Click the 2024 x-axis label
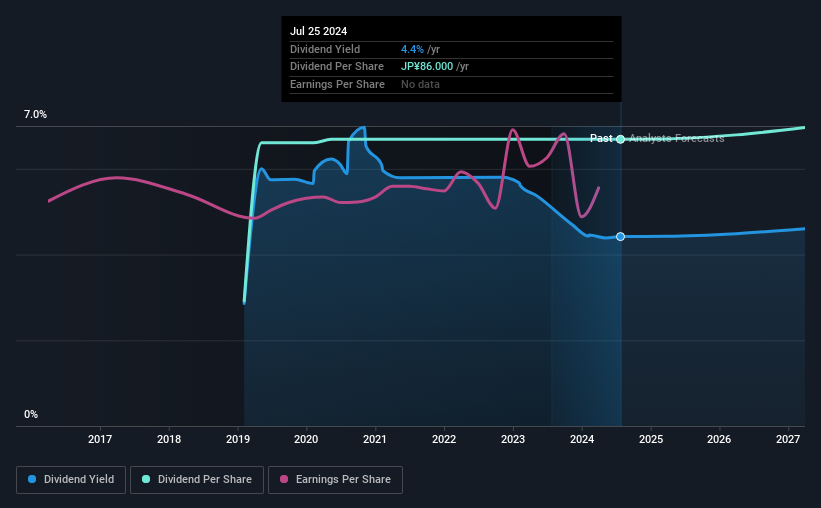Screen dimensions: 821x508 tap(582, 439)
